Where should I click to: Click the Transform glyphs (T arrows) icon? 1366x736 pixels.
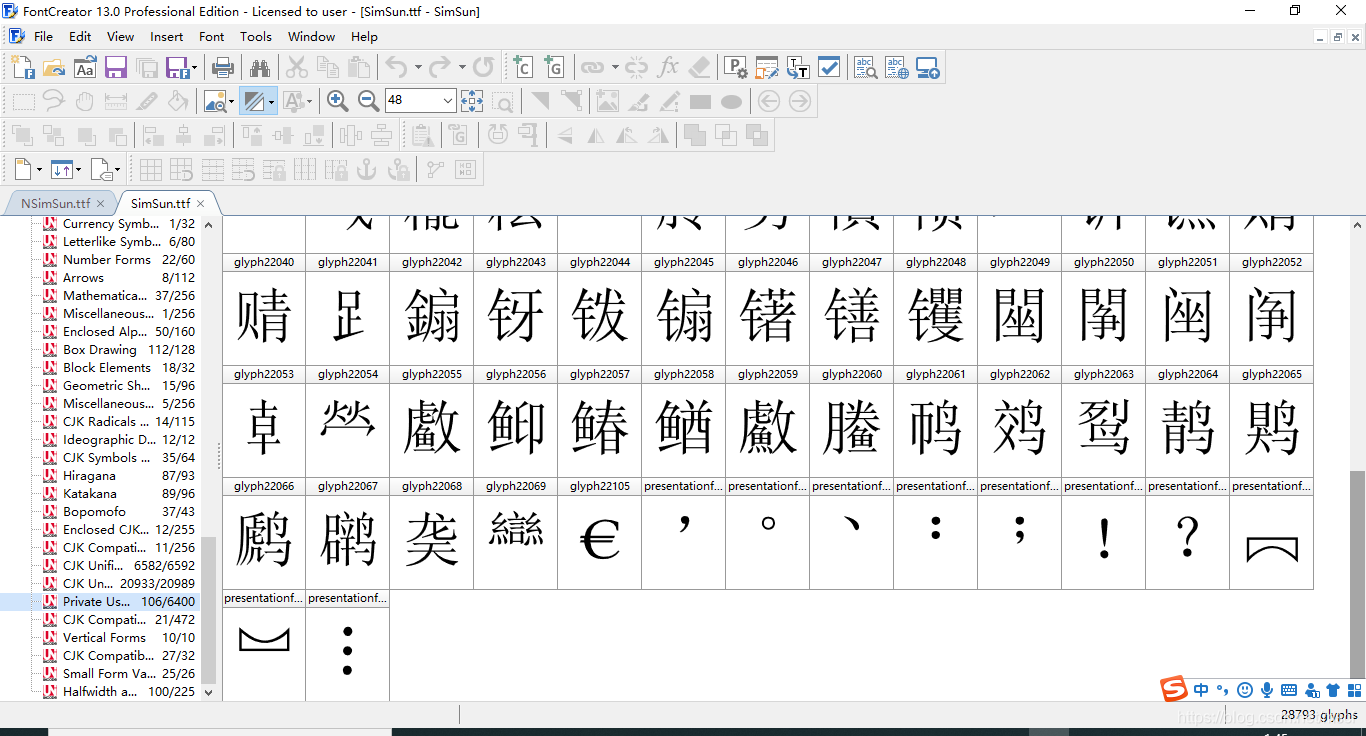798,68
